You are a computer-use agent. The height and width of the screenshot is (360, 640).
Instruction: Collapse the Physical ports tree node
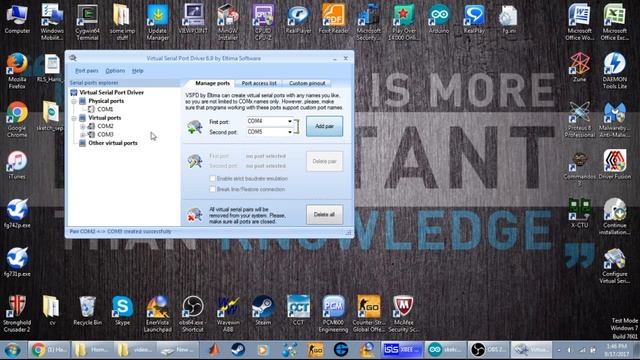[74, 101]
